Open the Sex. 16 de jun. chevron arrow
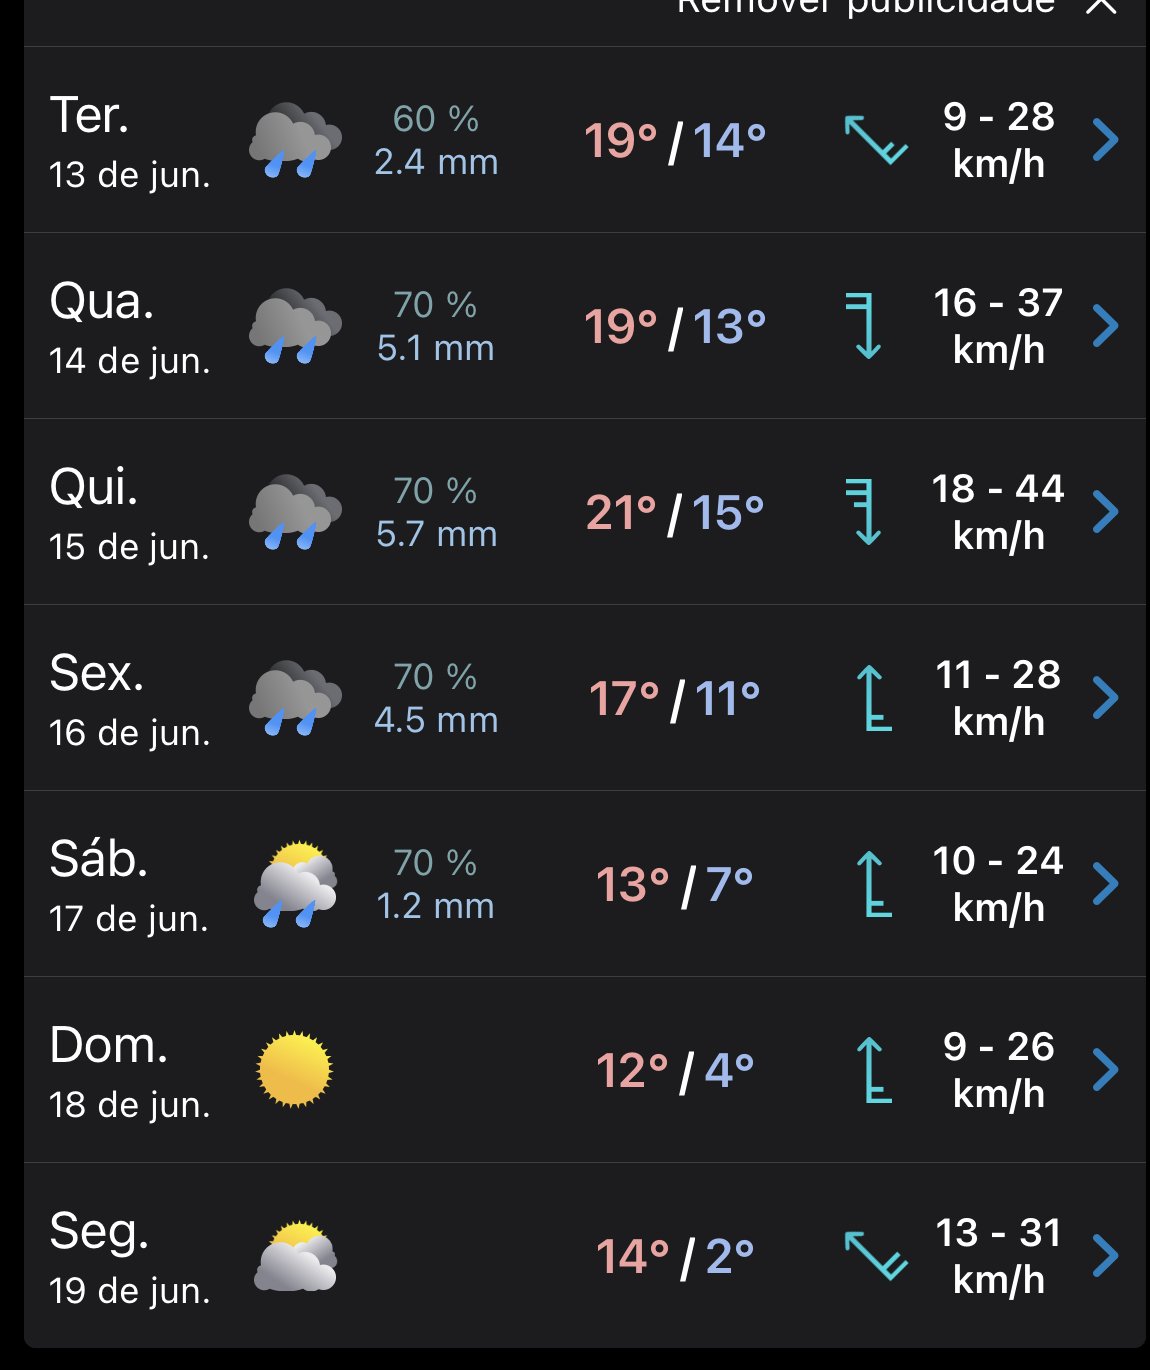This screenshot has width=1150, height=1370. (1105, 698)
